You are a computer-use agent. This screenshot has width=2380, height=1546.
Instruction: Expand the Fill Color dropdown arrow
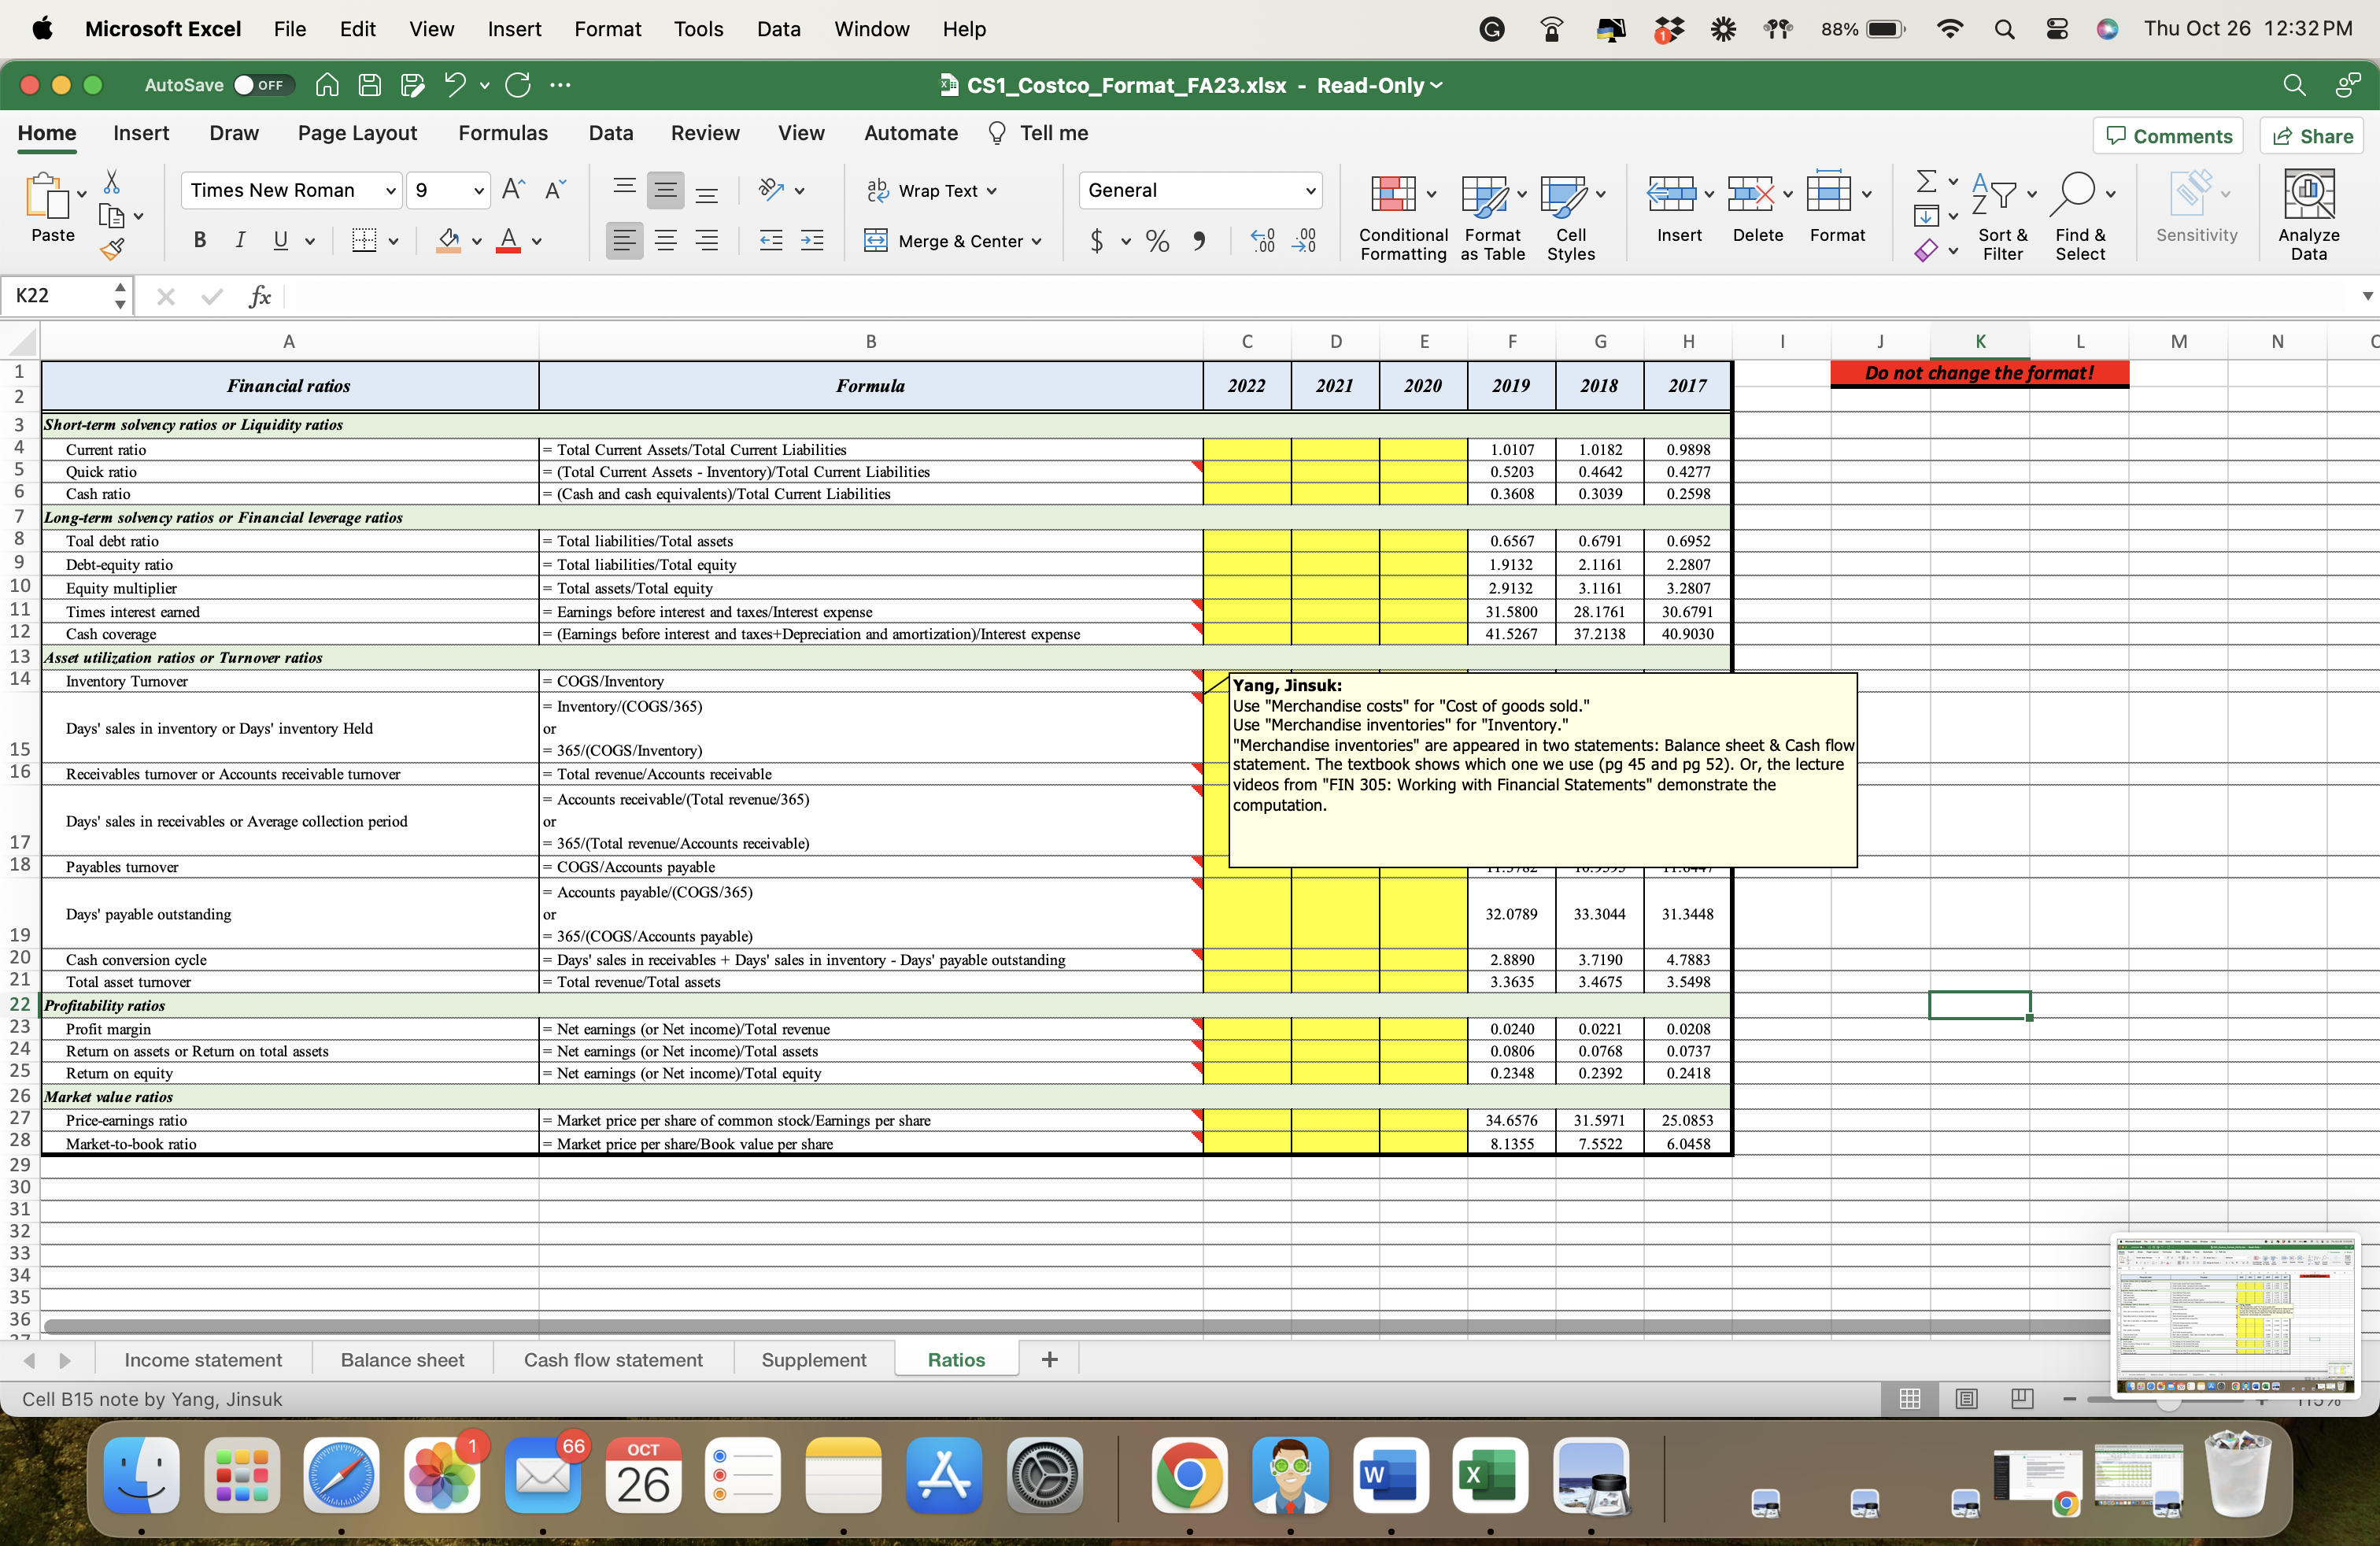tap(476, 241)
